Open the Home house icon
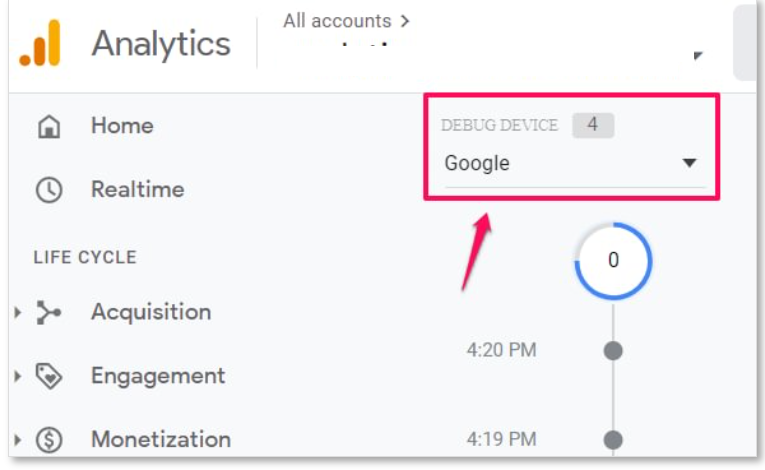Viewport: 765px width, 470px height. [49, 126]
